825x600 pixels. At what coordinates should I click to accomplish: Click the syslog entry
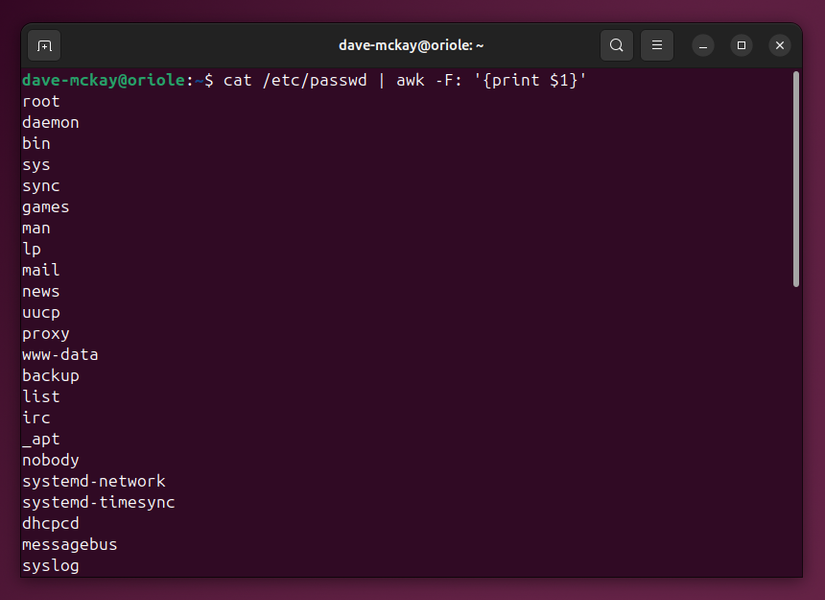[x=50, y=565]
